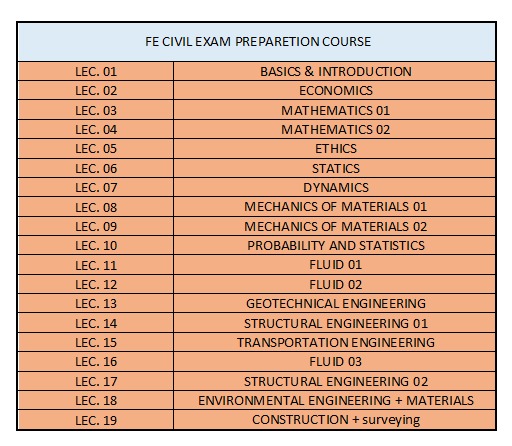Click the Ethics lecture cell
The height and width of the screenshot is (446, 512).
coord(334,149)
